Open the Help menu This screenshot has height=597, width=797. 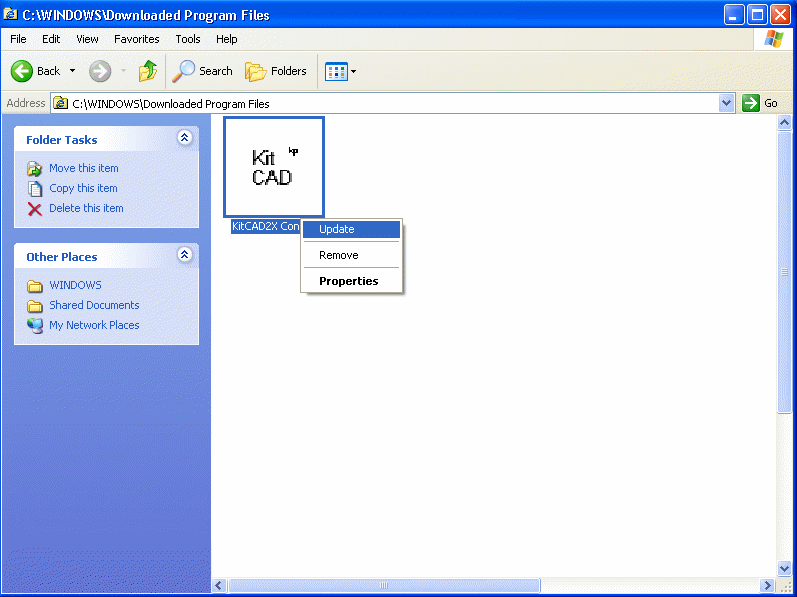[227, 39]
